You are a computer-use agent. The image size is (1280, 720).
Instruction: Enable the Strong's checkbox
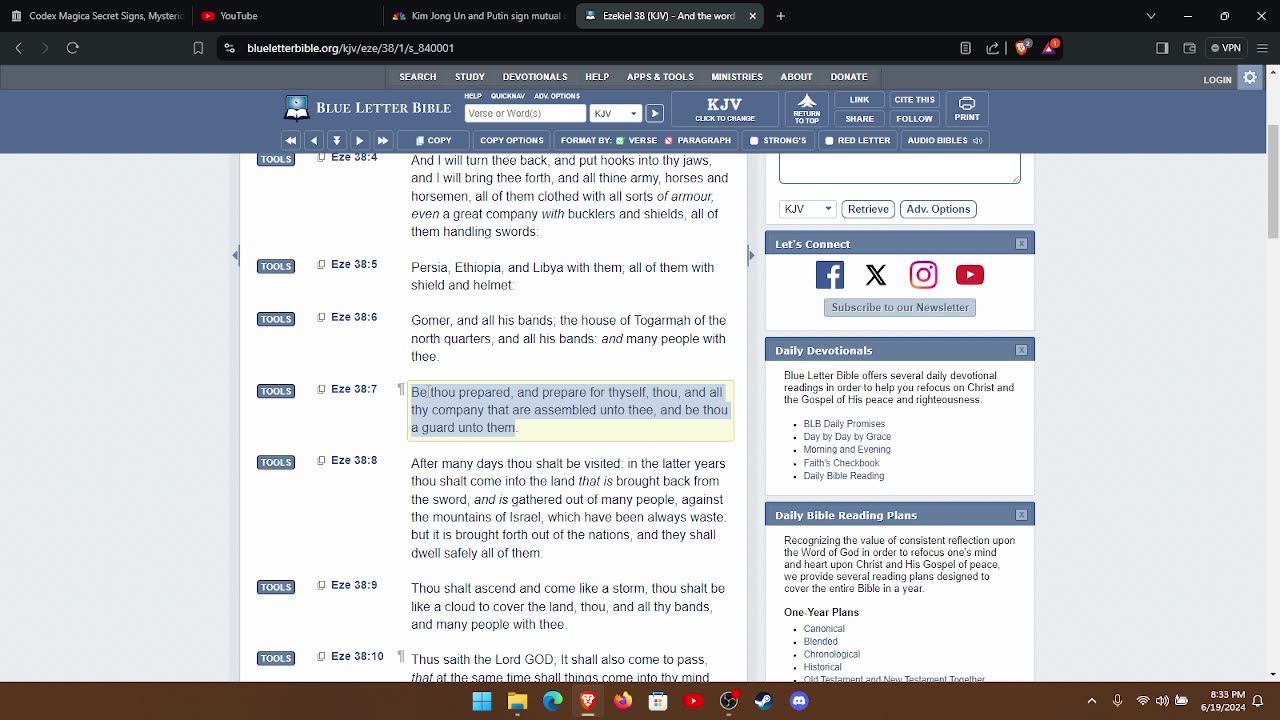point(755,141)
